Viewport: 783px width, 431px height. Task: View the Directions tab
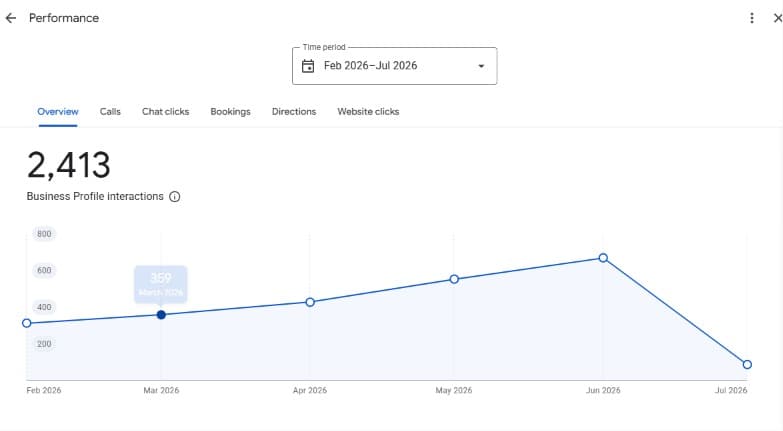click(x=294, y=112)
